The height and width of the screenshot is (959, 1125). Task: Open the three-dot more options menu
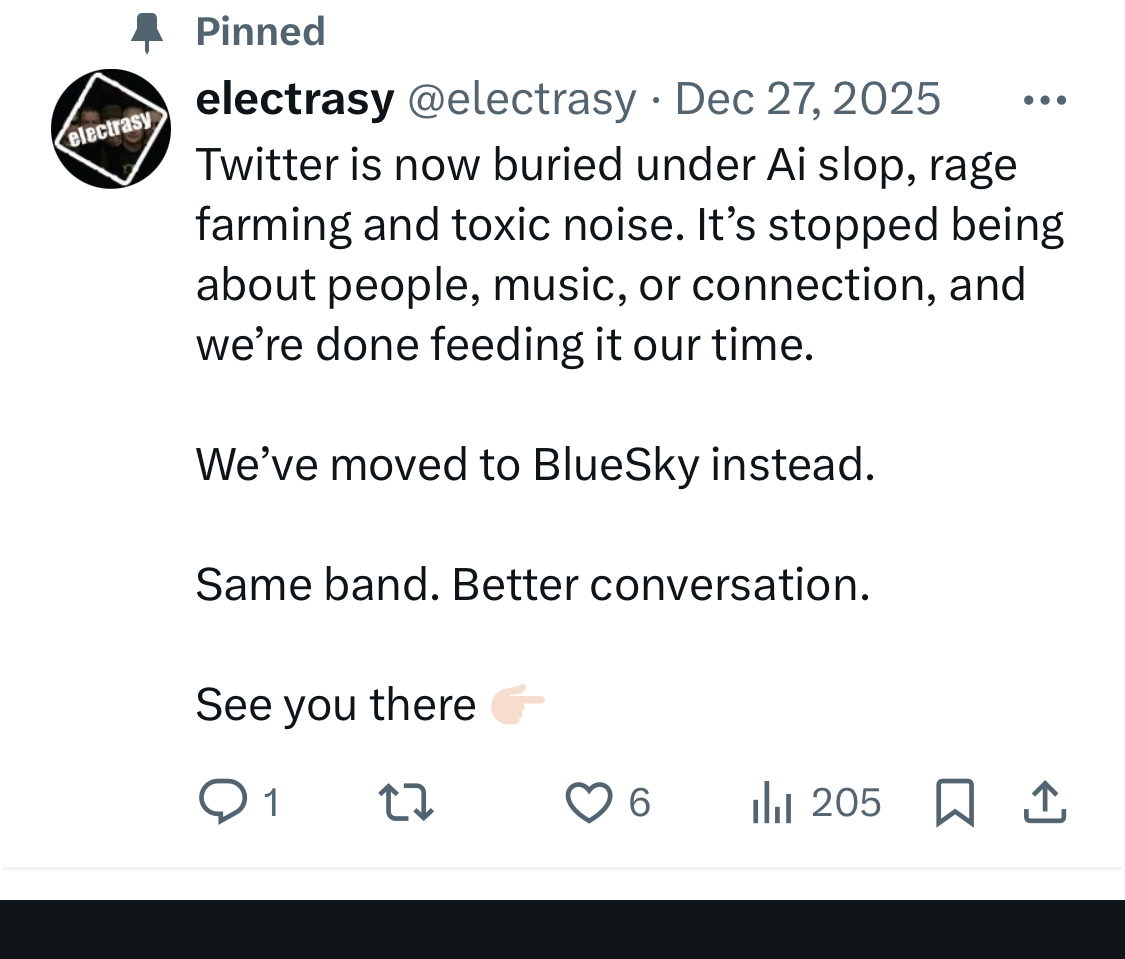pos(1045,100)
